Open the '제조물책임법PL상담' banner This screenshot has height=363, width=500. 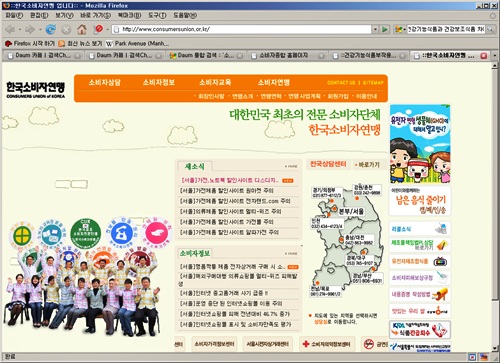pyautogui.click(x=420, y=245)
